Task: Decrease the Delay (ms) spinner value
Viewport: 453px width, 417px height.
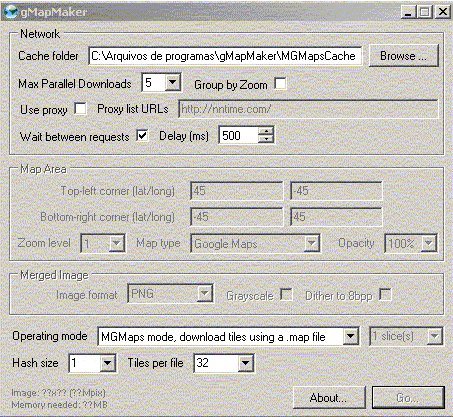Action: pyautogui.click(x=266, y=139)
